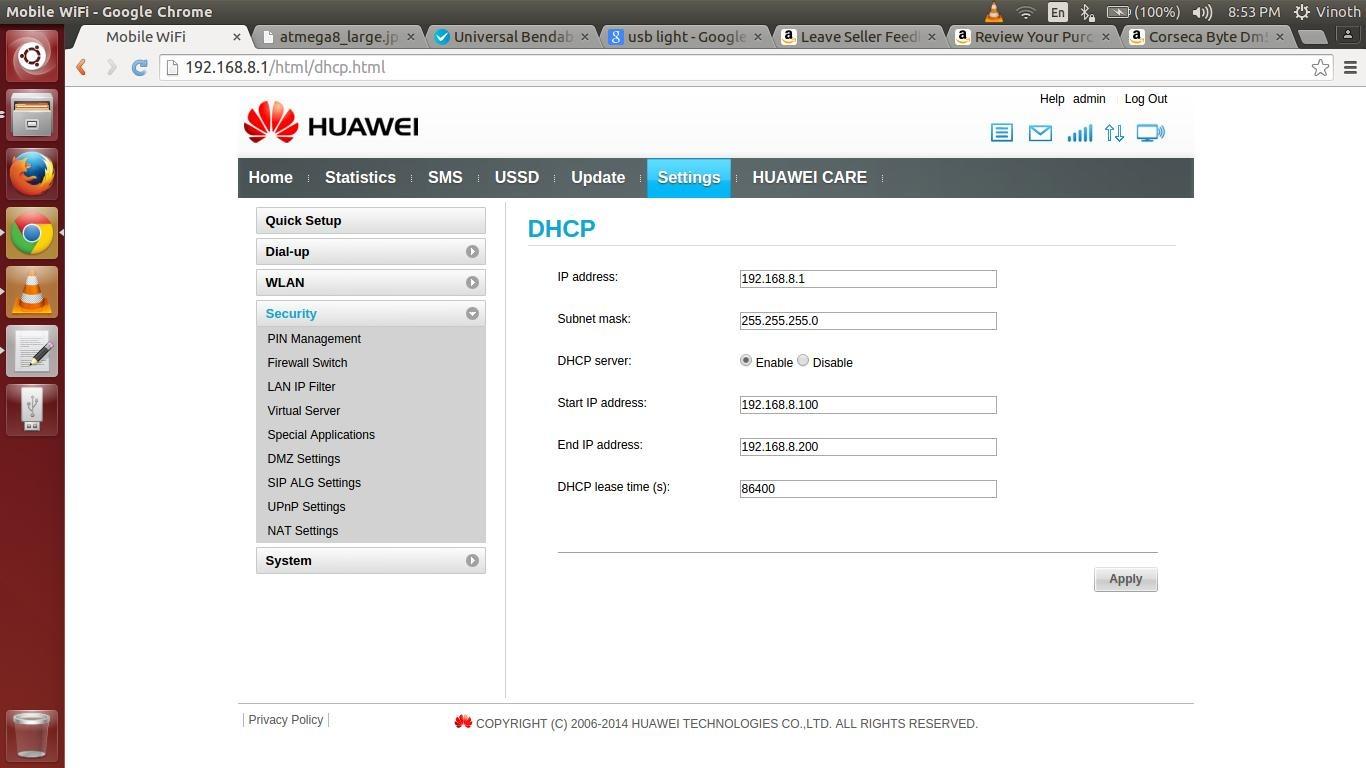
Task: Open the Privacy Policy link
Action: [285, 719]
